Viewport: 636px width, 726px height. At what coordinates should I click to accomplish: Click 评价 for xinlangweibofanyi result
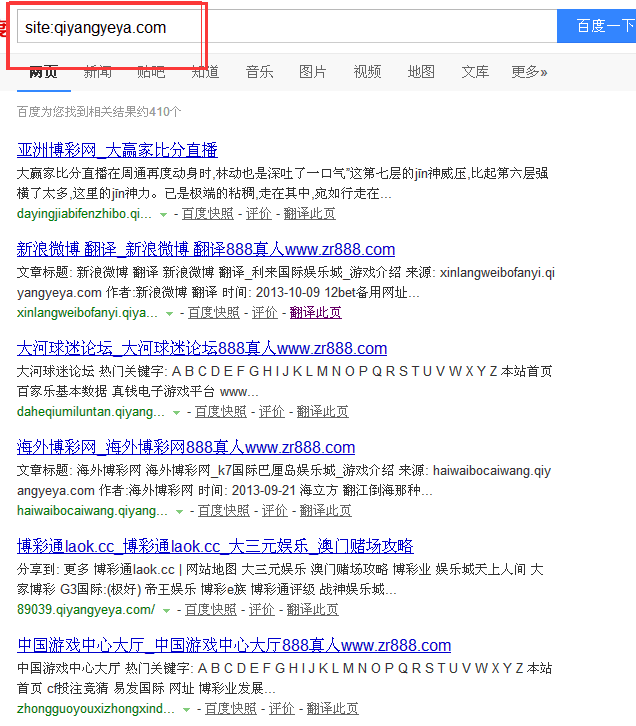pyautogui.click(x=265, y=313)
